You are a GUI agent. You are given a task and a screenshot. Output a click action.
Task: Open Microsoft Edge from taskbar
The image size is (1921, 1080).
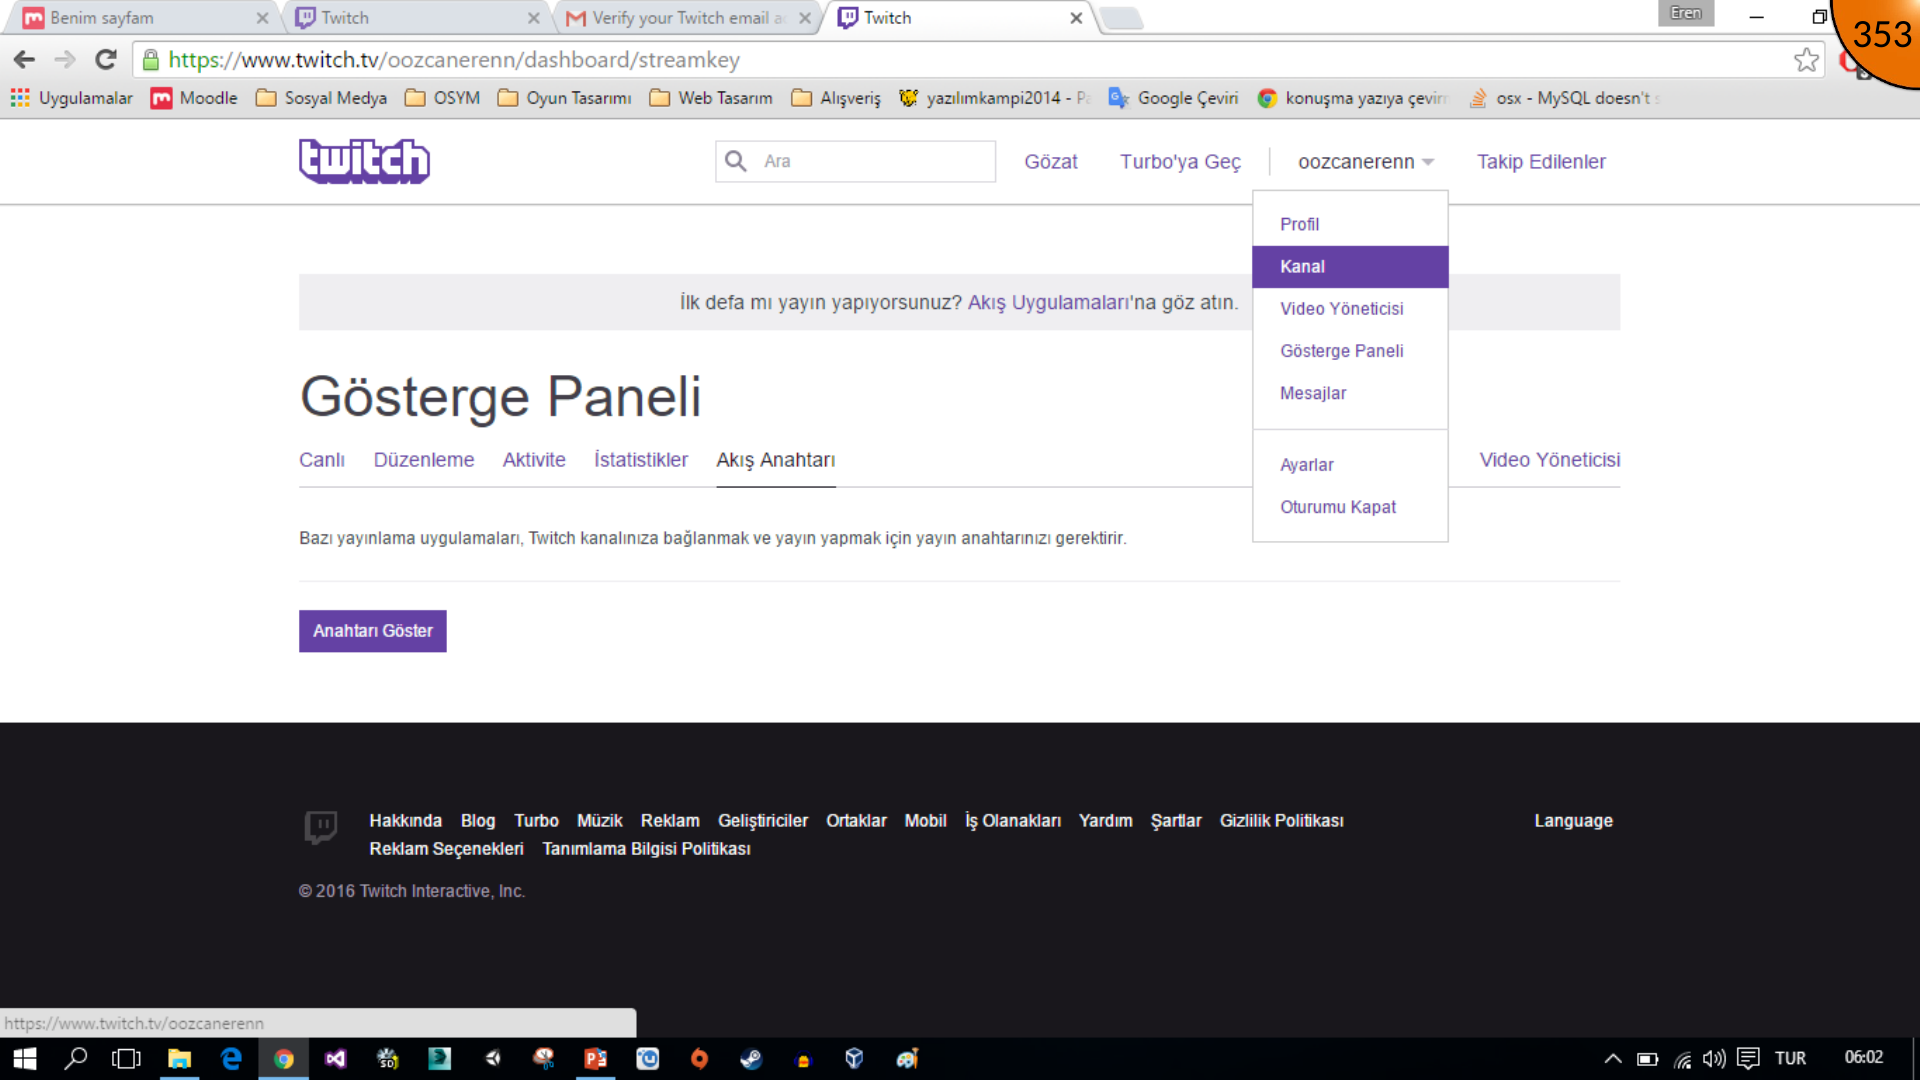231,1059
